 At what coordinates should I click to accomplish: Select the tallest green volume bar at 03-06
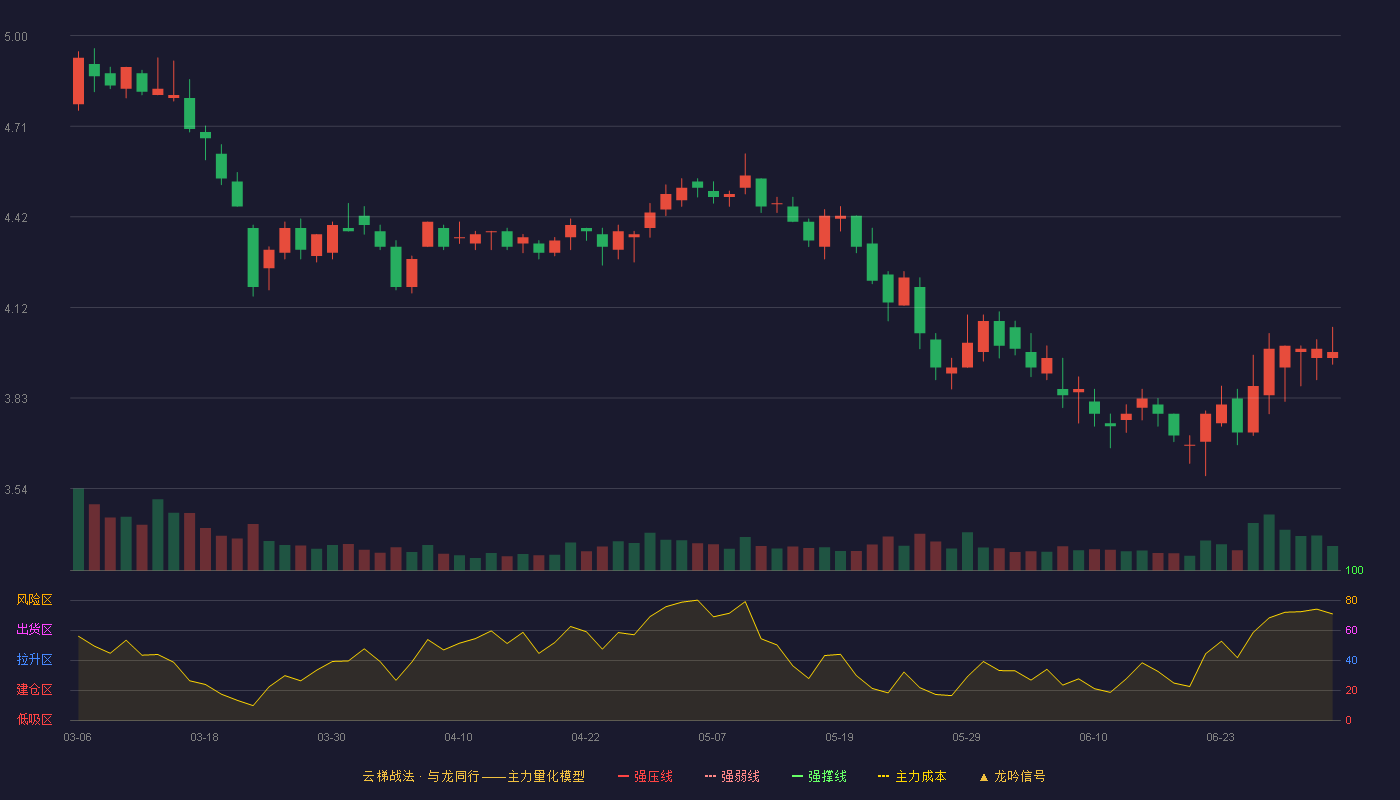(x=78, y=529)
